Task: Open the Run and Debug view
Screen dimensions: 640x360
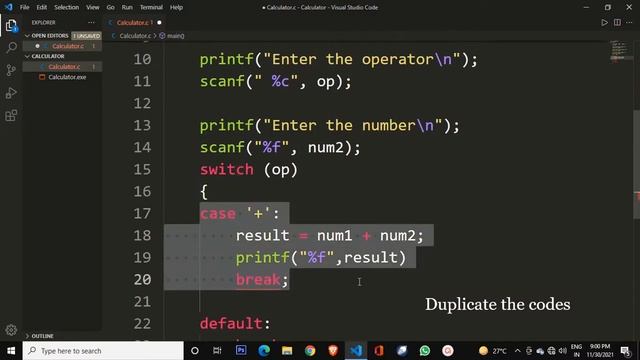Action: 11,93
